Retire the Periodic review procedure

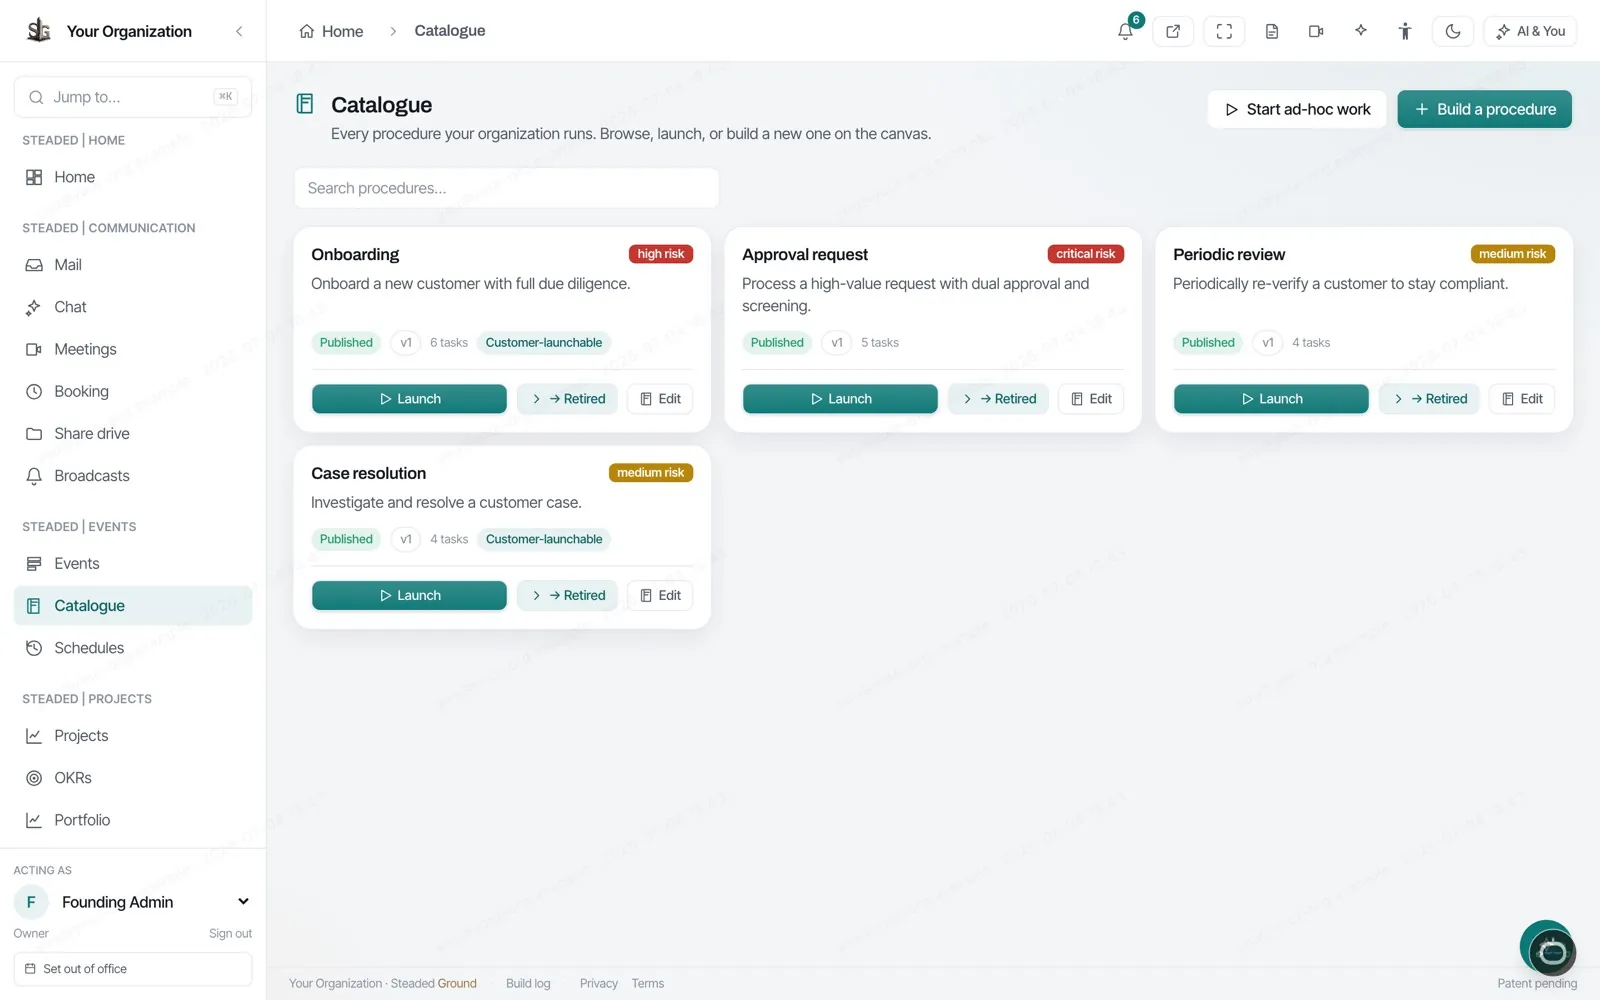pyautogui.click(x=1430, y=399)
